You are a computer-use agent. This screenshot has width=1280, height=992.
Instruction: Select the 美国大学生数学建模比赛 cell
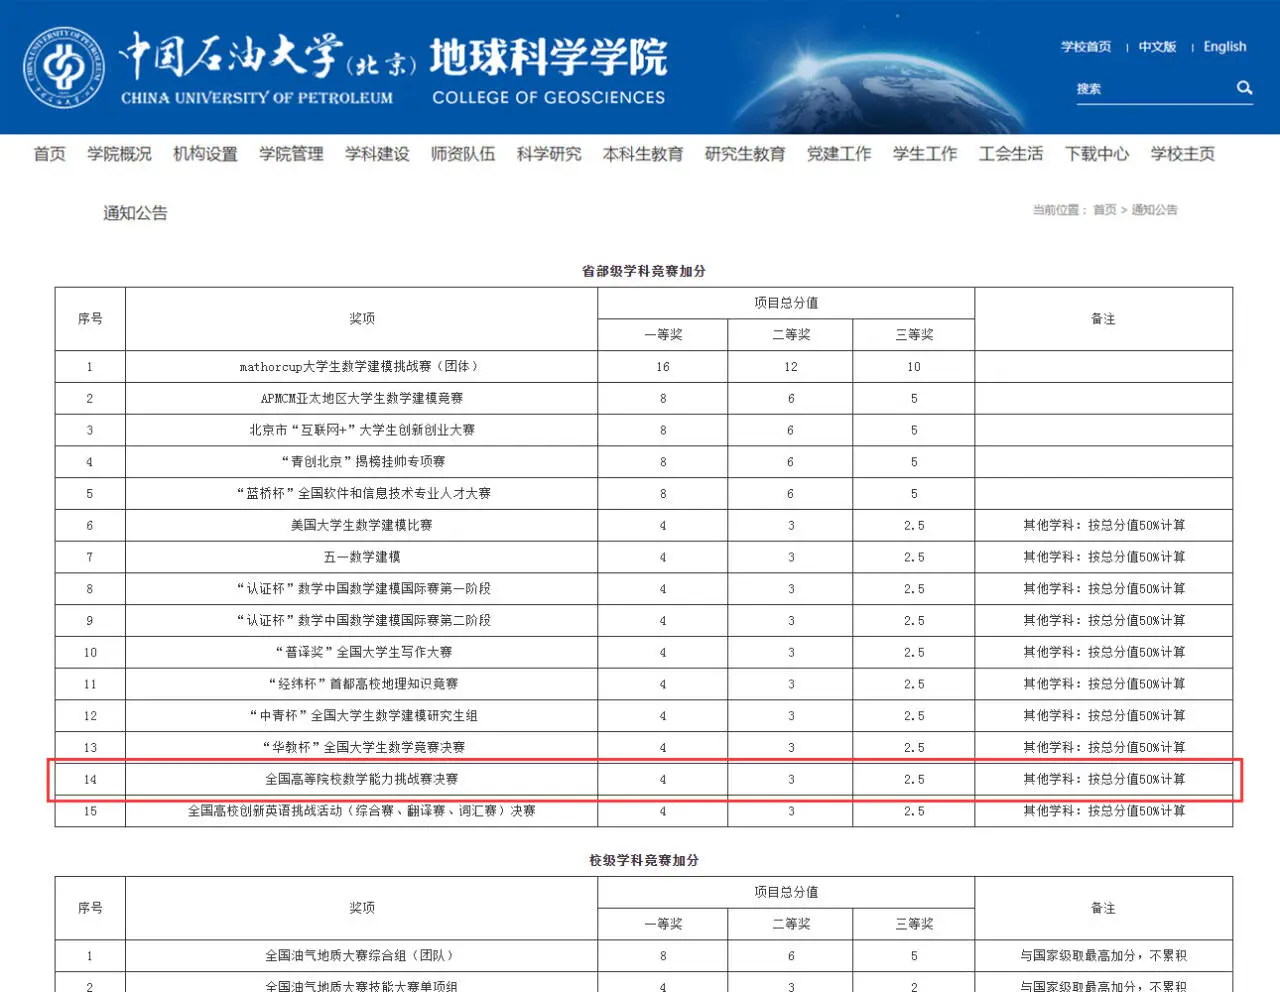(362, 525)
